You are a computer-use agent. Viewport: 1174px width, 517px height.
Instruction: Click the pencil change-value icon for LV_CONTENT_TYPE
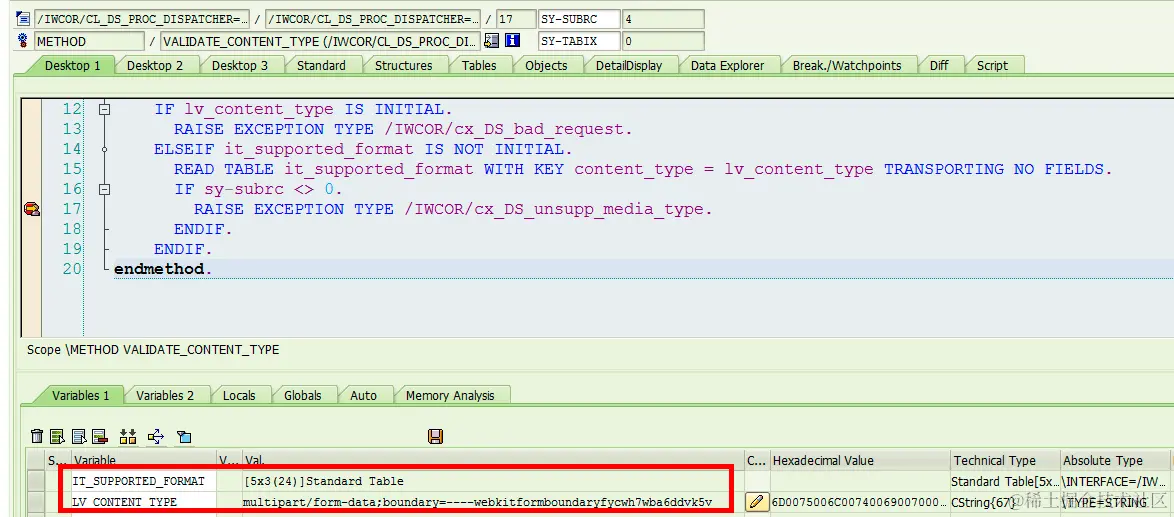pyautogui.click(x=758, y=501)
